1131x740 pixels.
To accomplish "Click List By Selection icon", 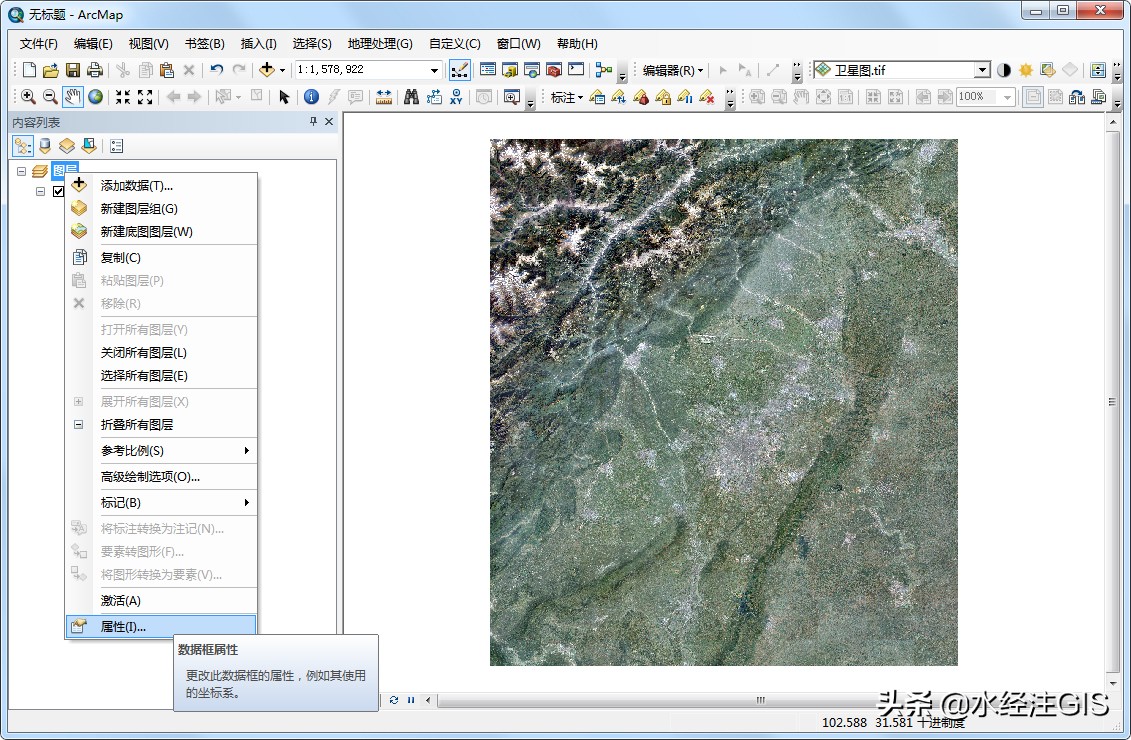I will click(x=89, y=146).
